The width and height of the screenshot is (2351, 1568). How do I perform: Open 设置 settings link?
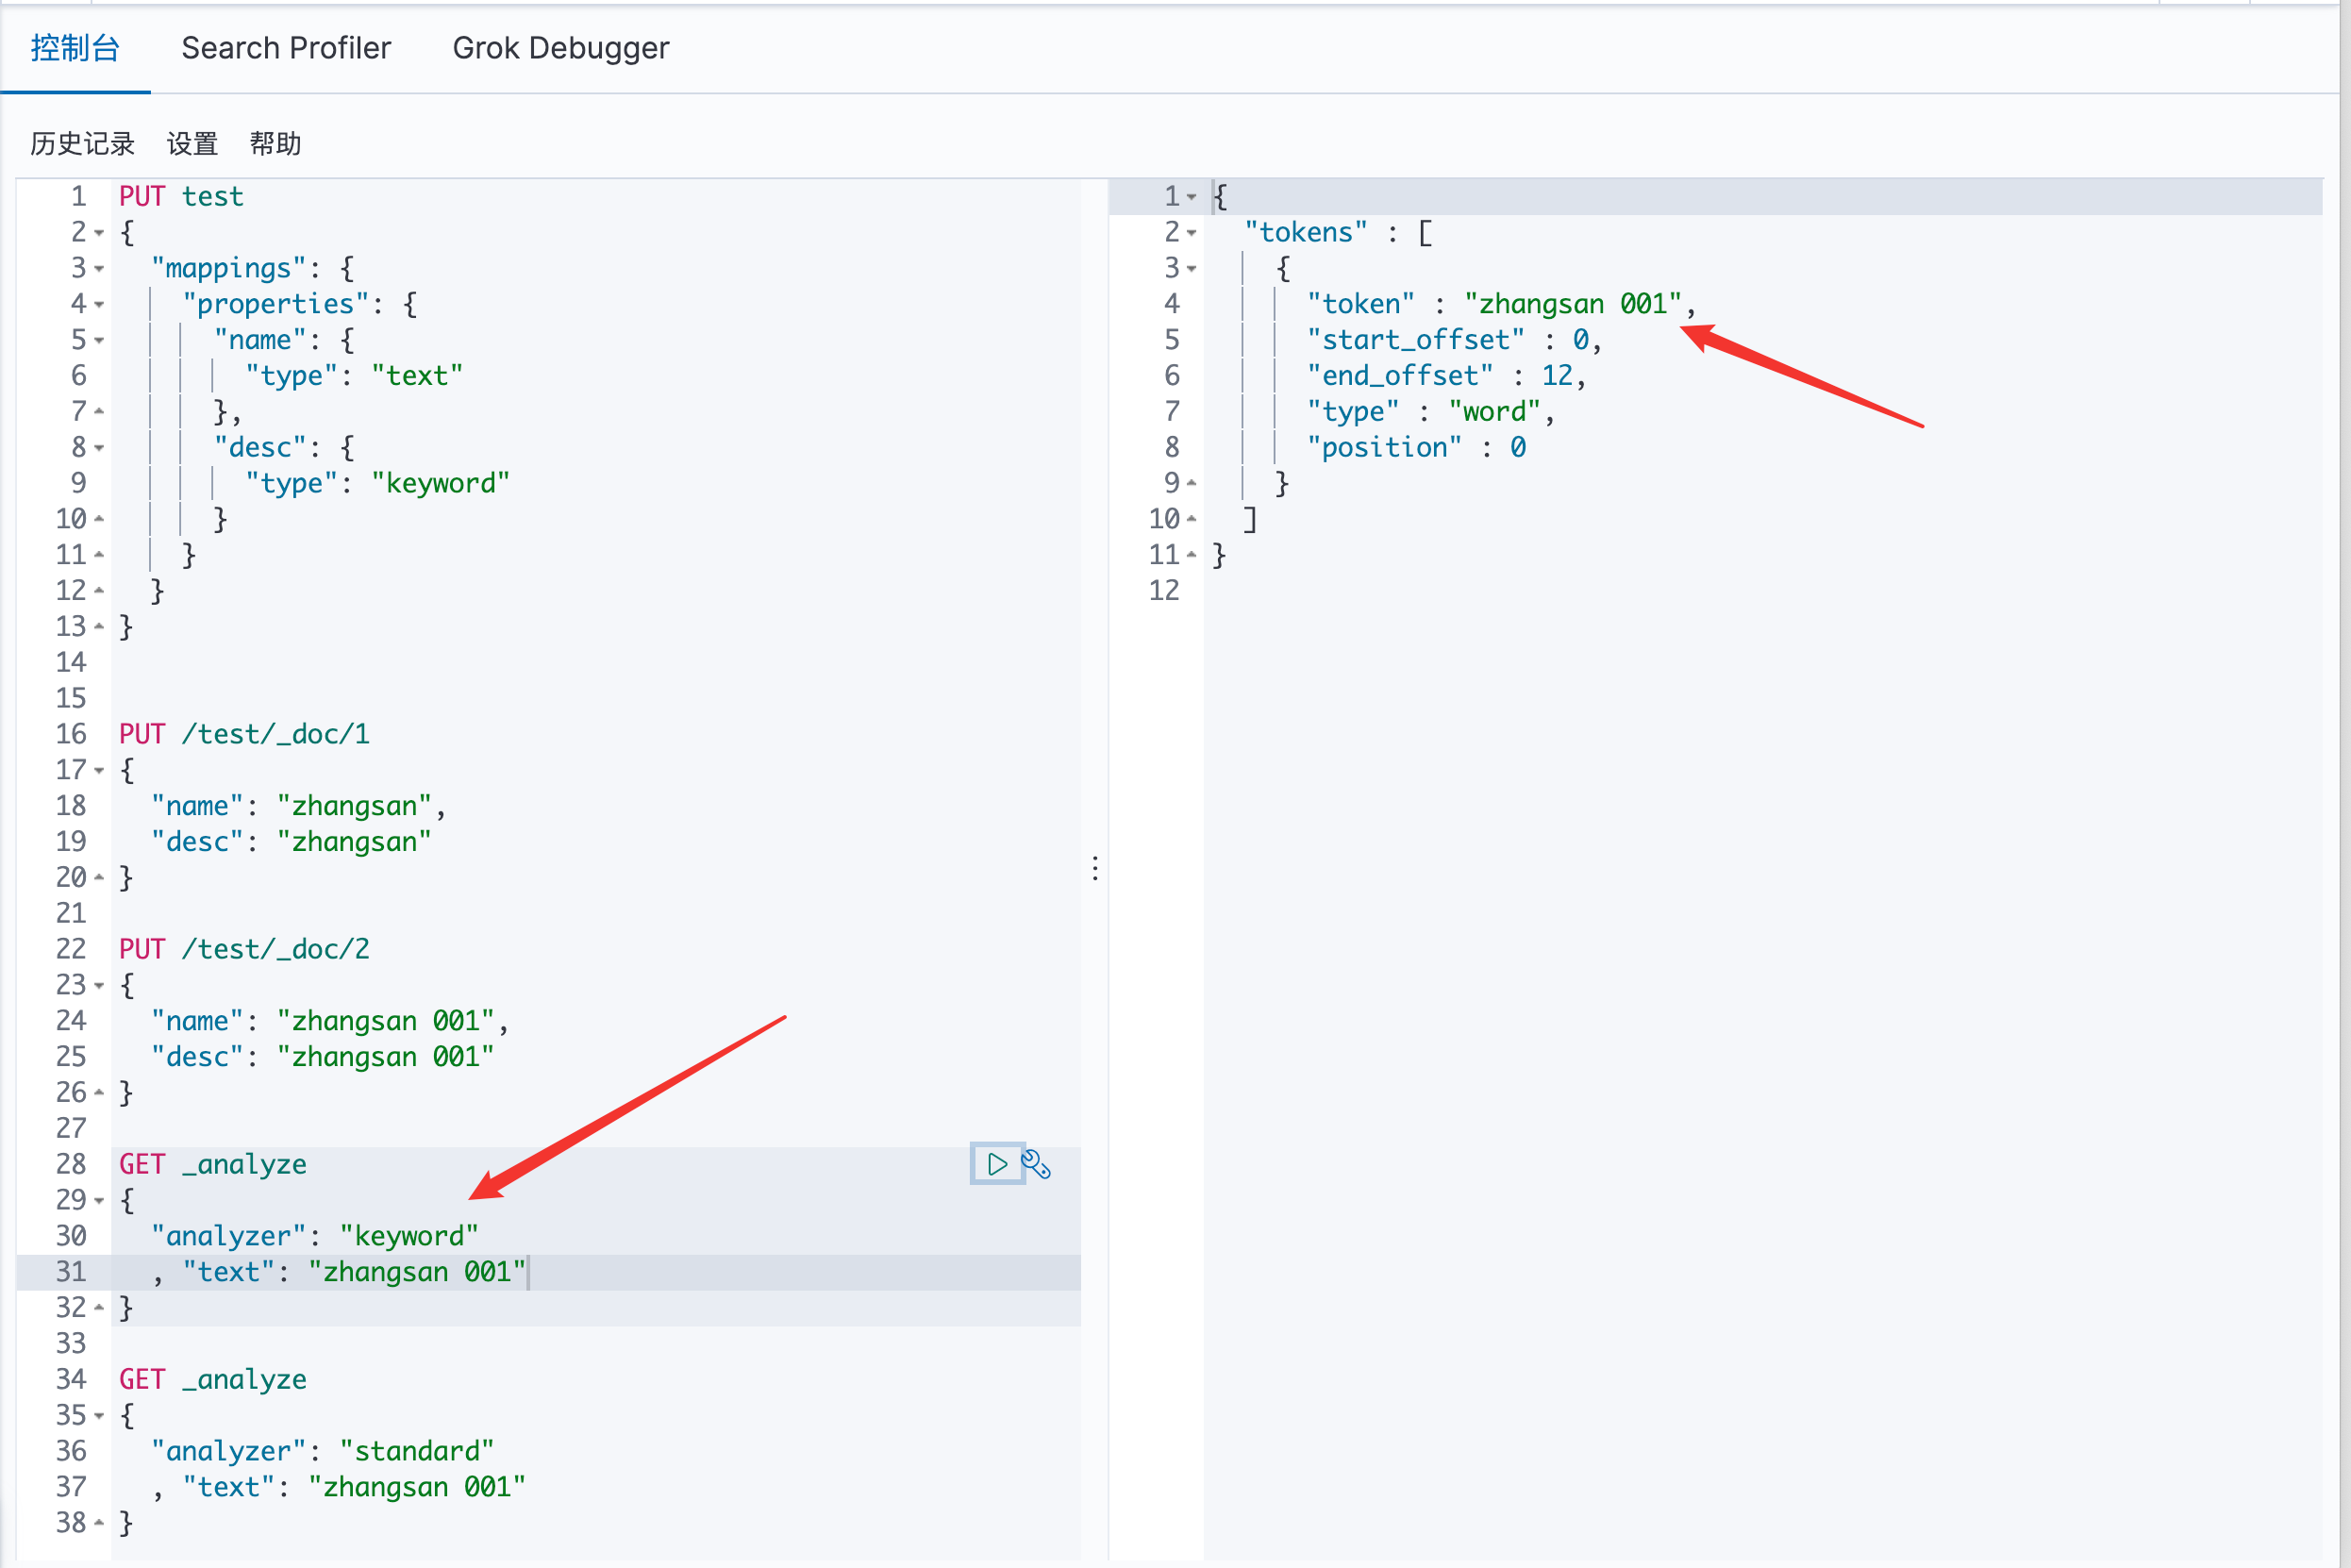[x=192, y=144]
